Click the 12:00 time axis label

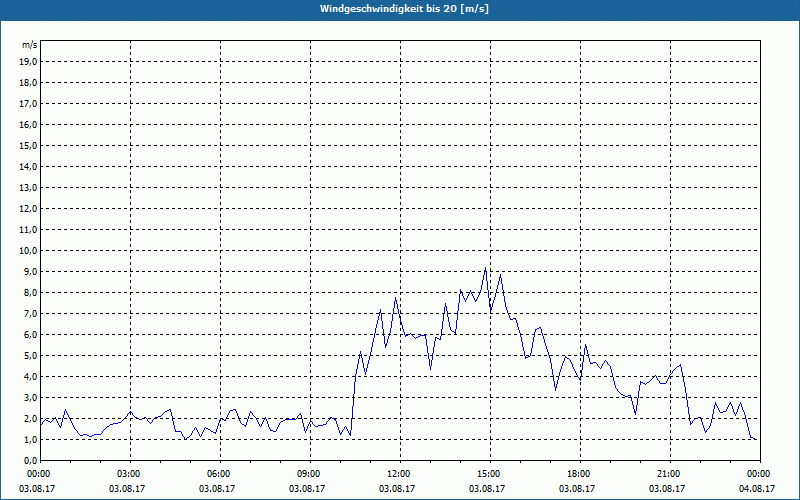pos(400,474)
